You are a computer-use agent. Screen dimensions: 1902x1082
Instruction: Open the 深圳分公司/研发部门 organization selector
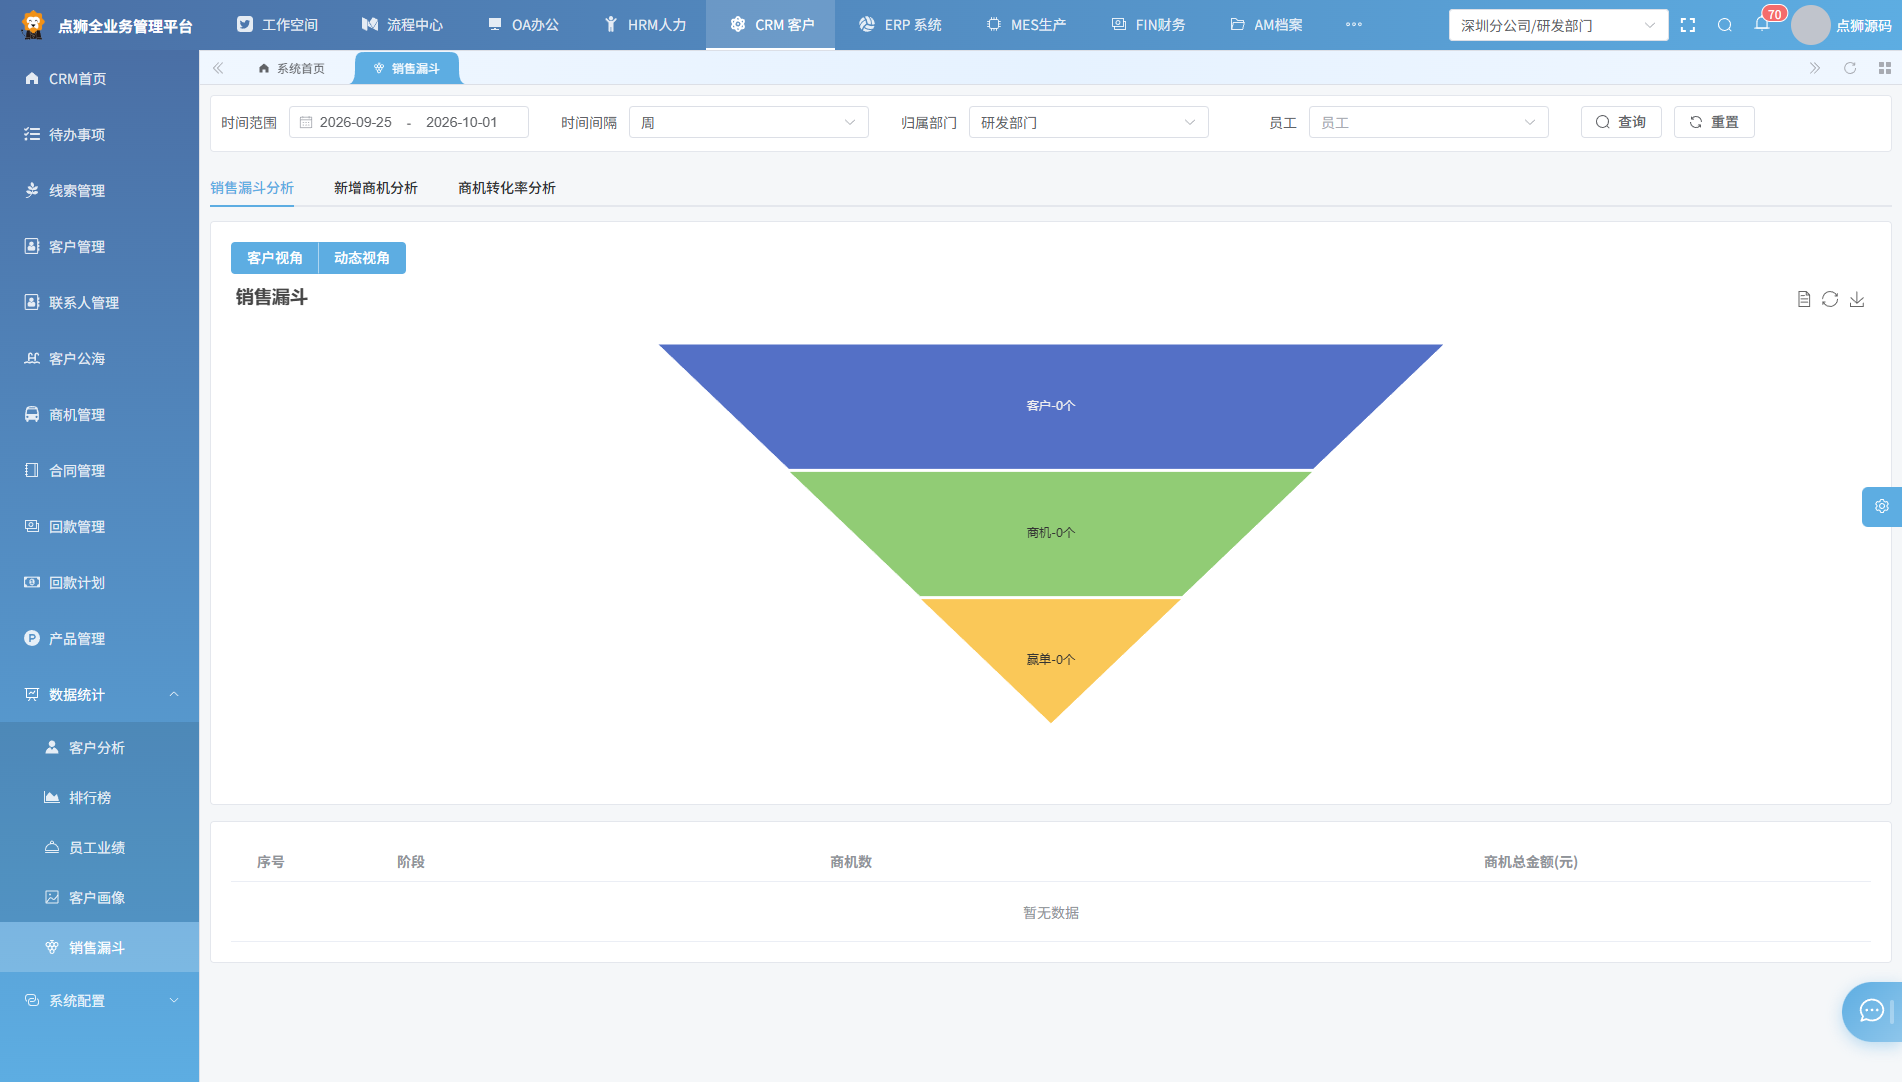coord(1558,25)
